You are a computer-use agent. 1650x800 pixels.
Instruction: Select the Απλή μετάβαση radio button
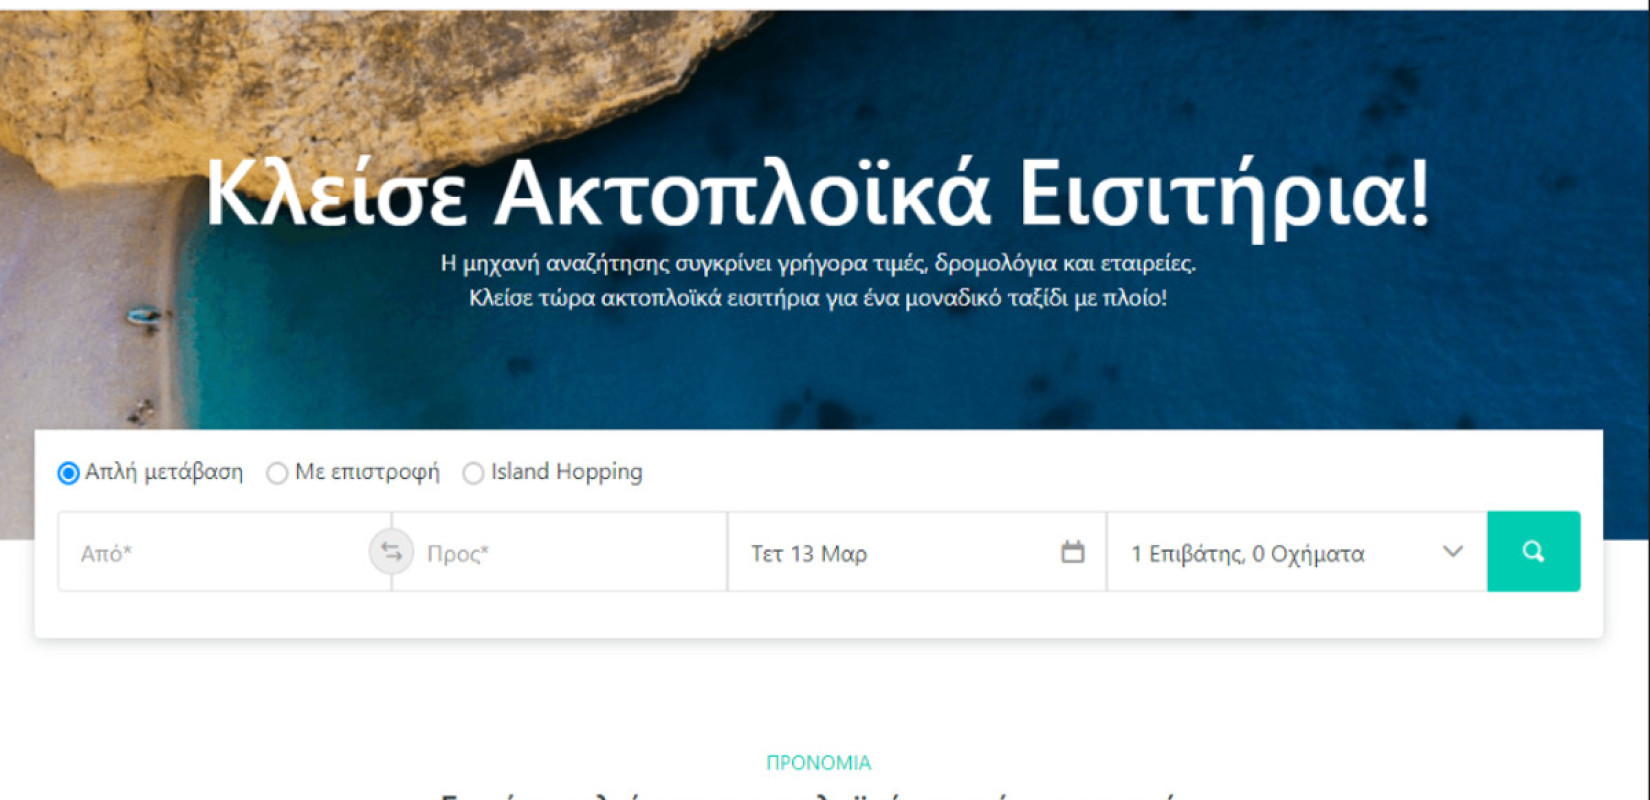pyautogui.click(x=68, y=473)
